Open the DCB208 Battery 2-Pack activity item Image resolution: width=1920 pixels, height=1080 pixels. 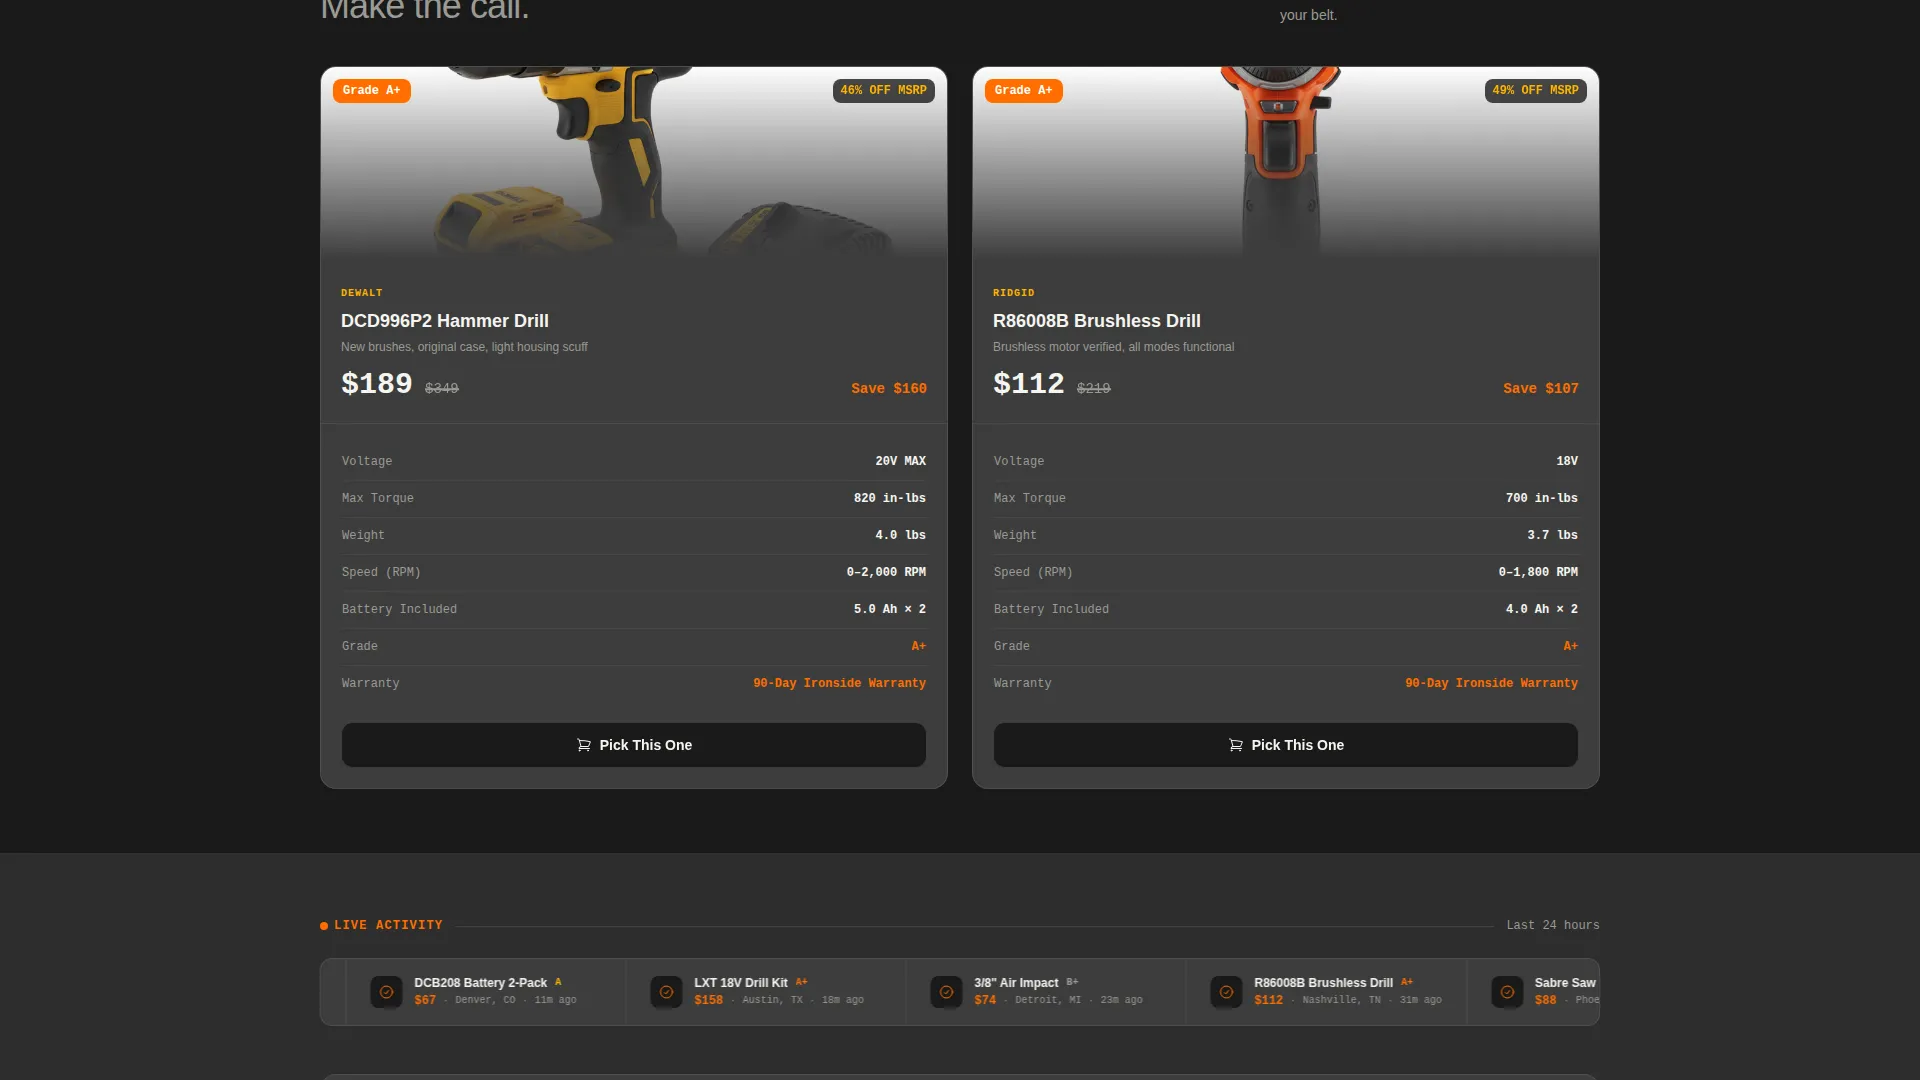point(486,991)
